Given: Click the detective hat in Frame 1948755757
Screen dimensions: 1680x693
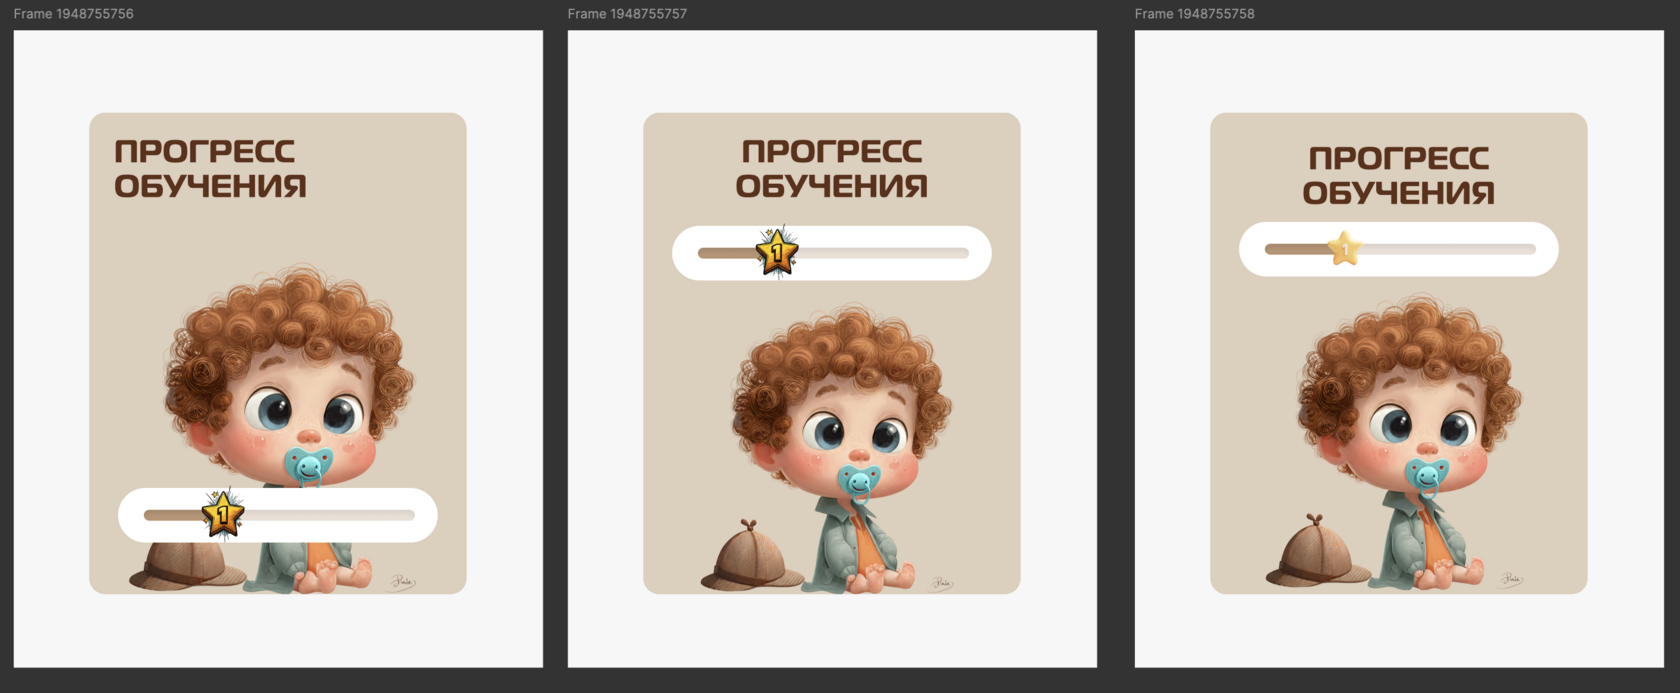Looking at the screenshot, I should pos(750,554).
